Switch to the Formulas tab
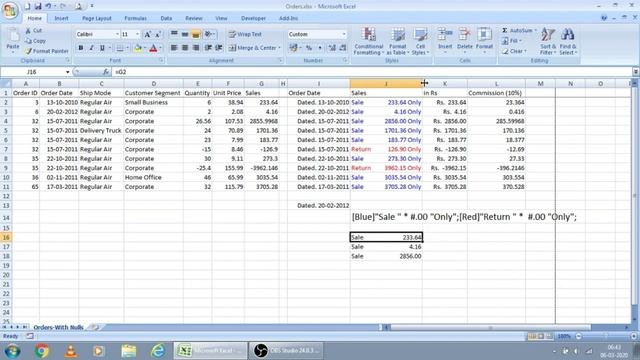Viewport: 640px width, 360px height. point(135,18)
